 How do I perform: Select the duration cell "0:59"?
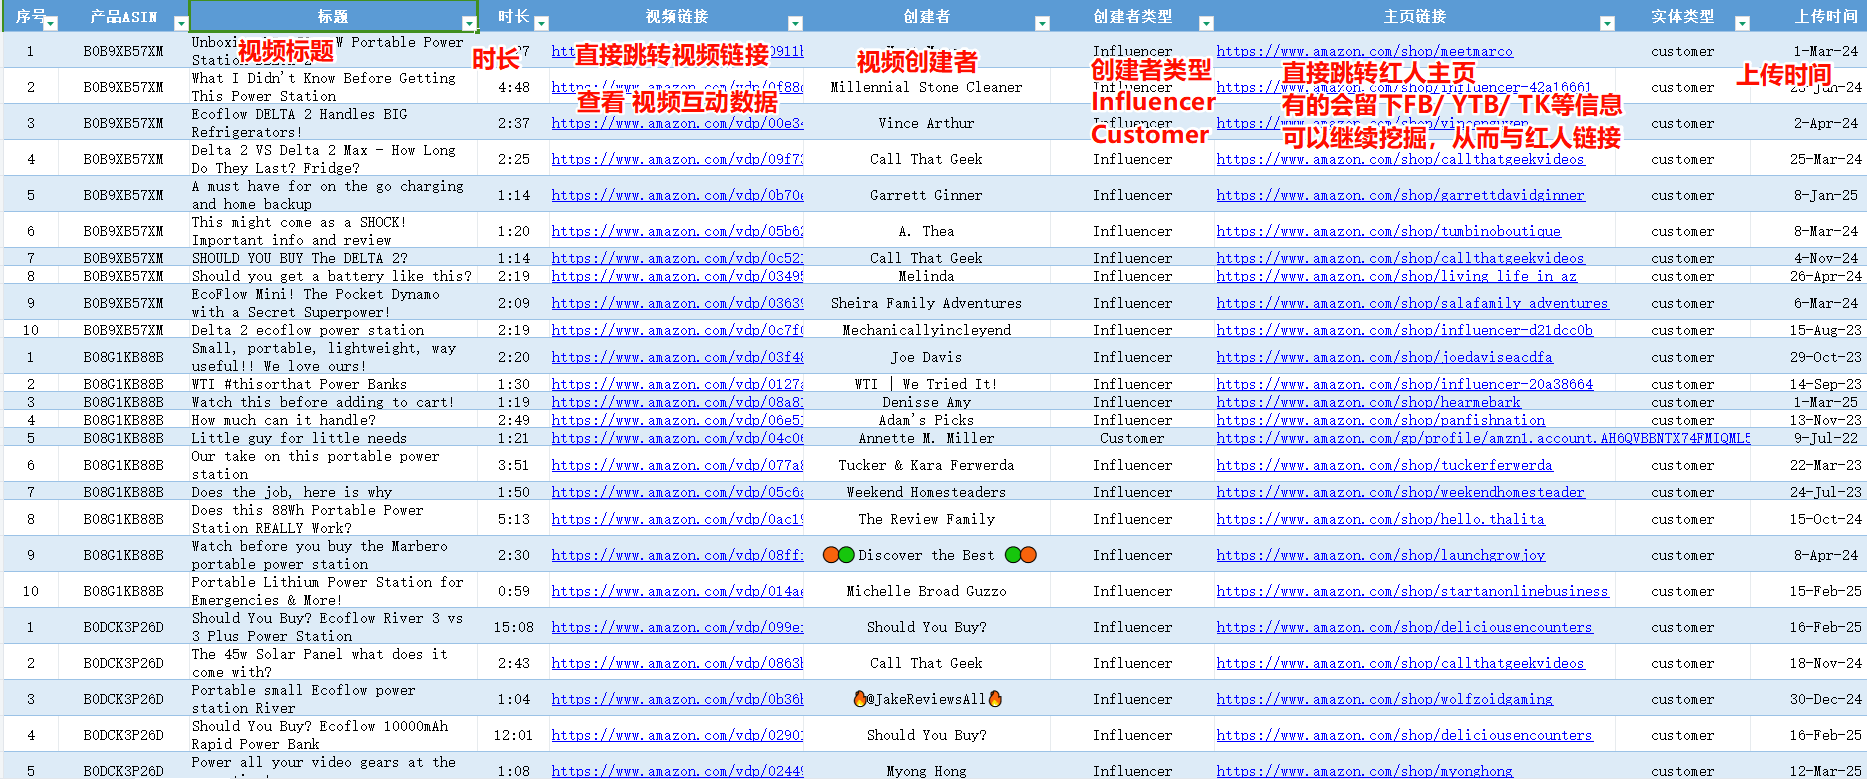click(514, 591)
